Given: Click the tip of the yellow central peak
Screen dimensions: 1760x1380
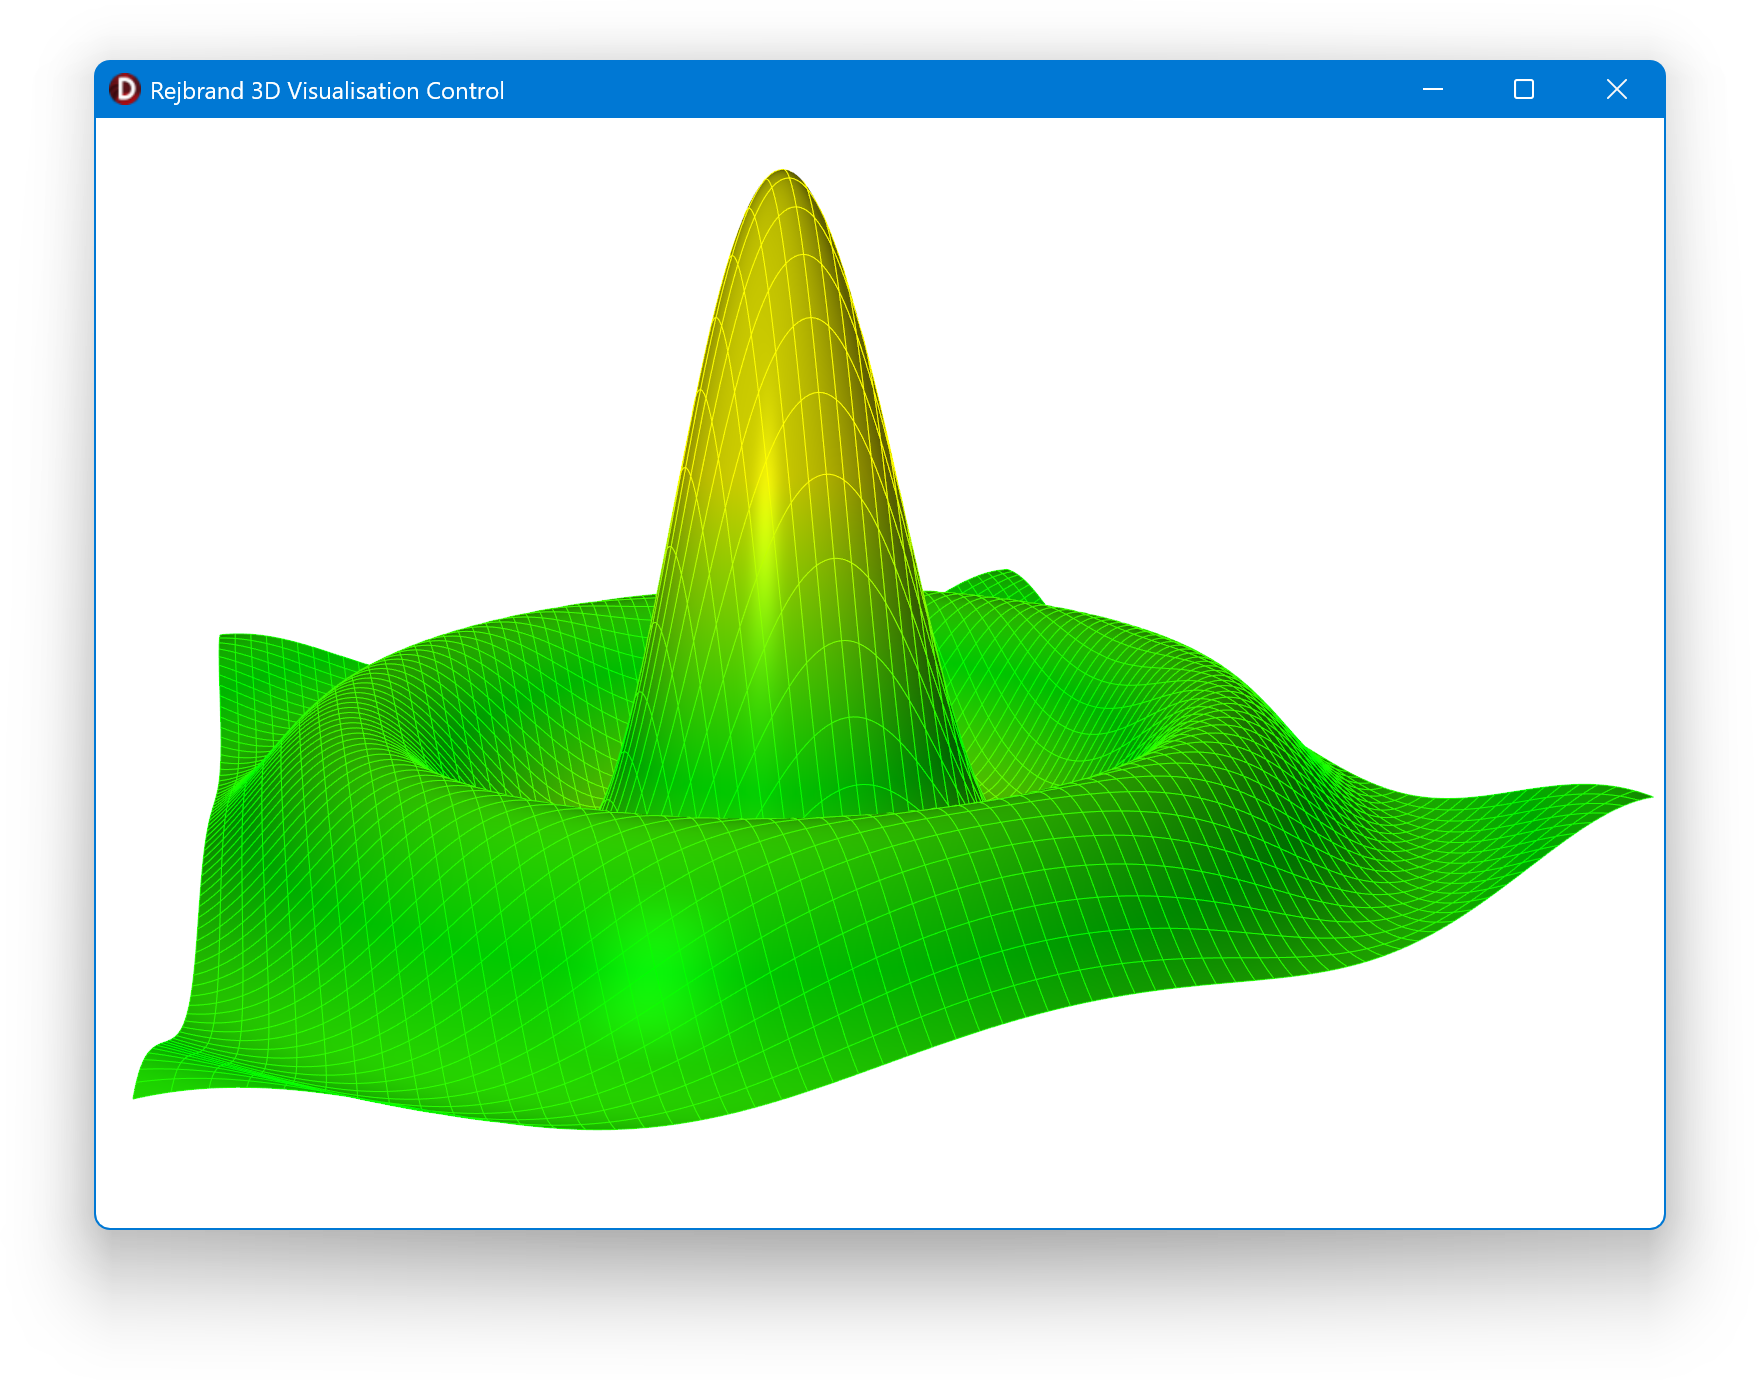Looking at the screenshot, I should click(x=782, y=174).
